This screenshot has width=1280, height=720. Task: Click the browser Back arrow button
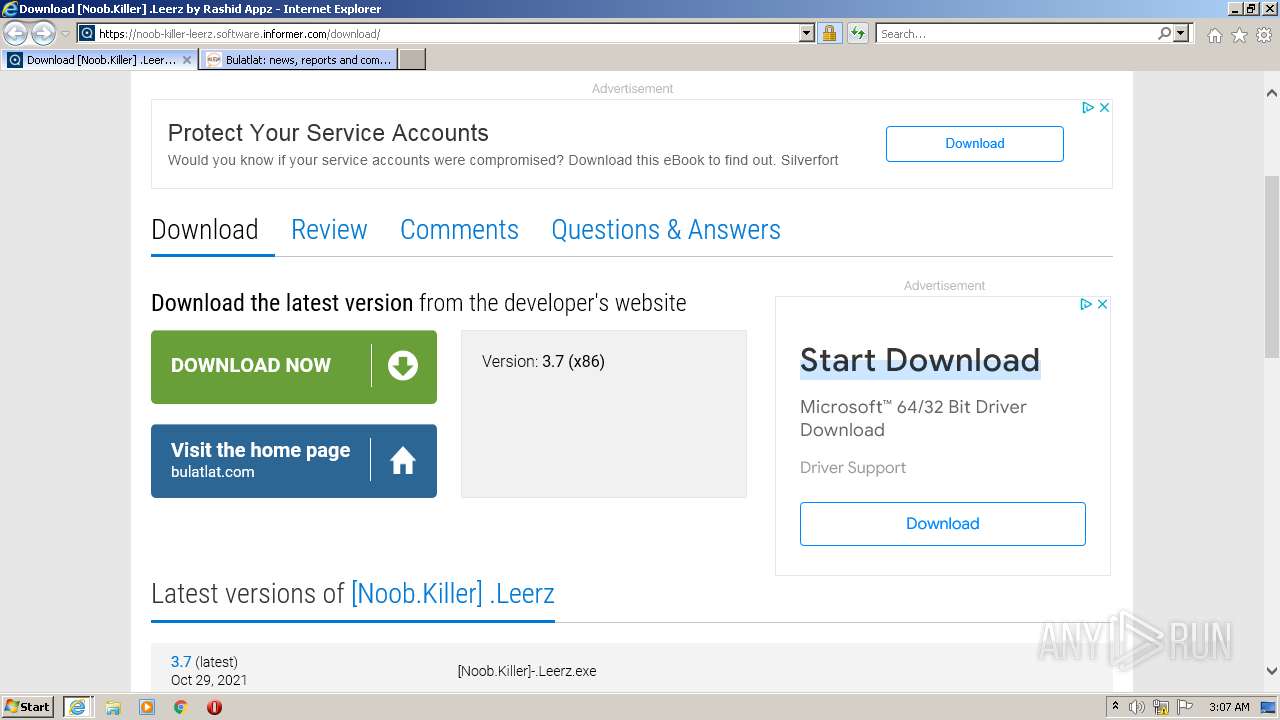pos(16,34)
